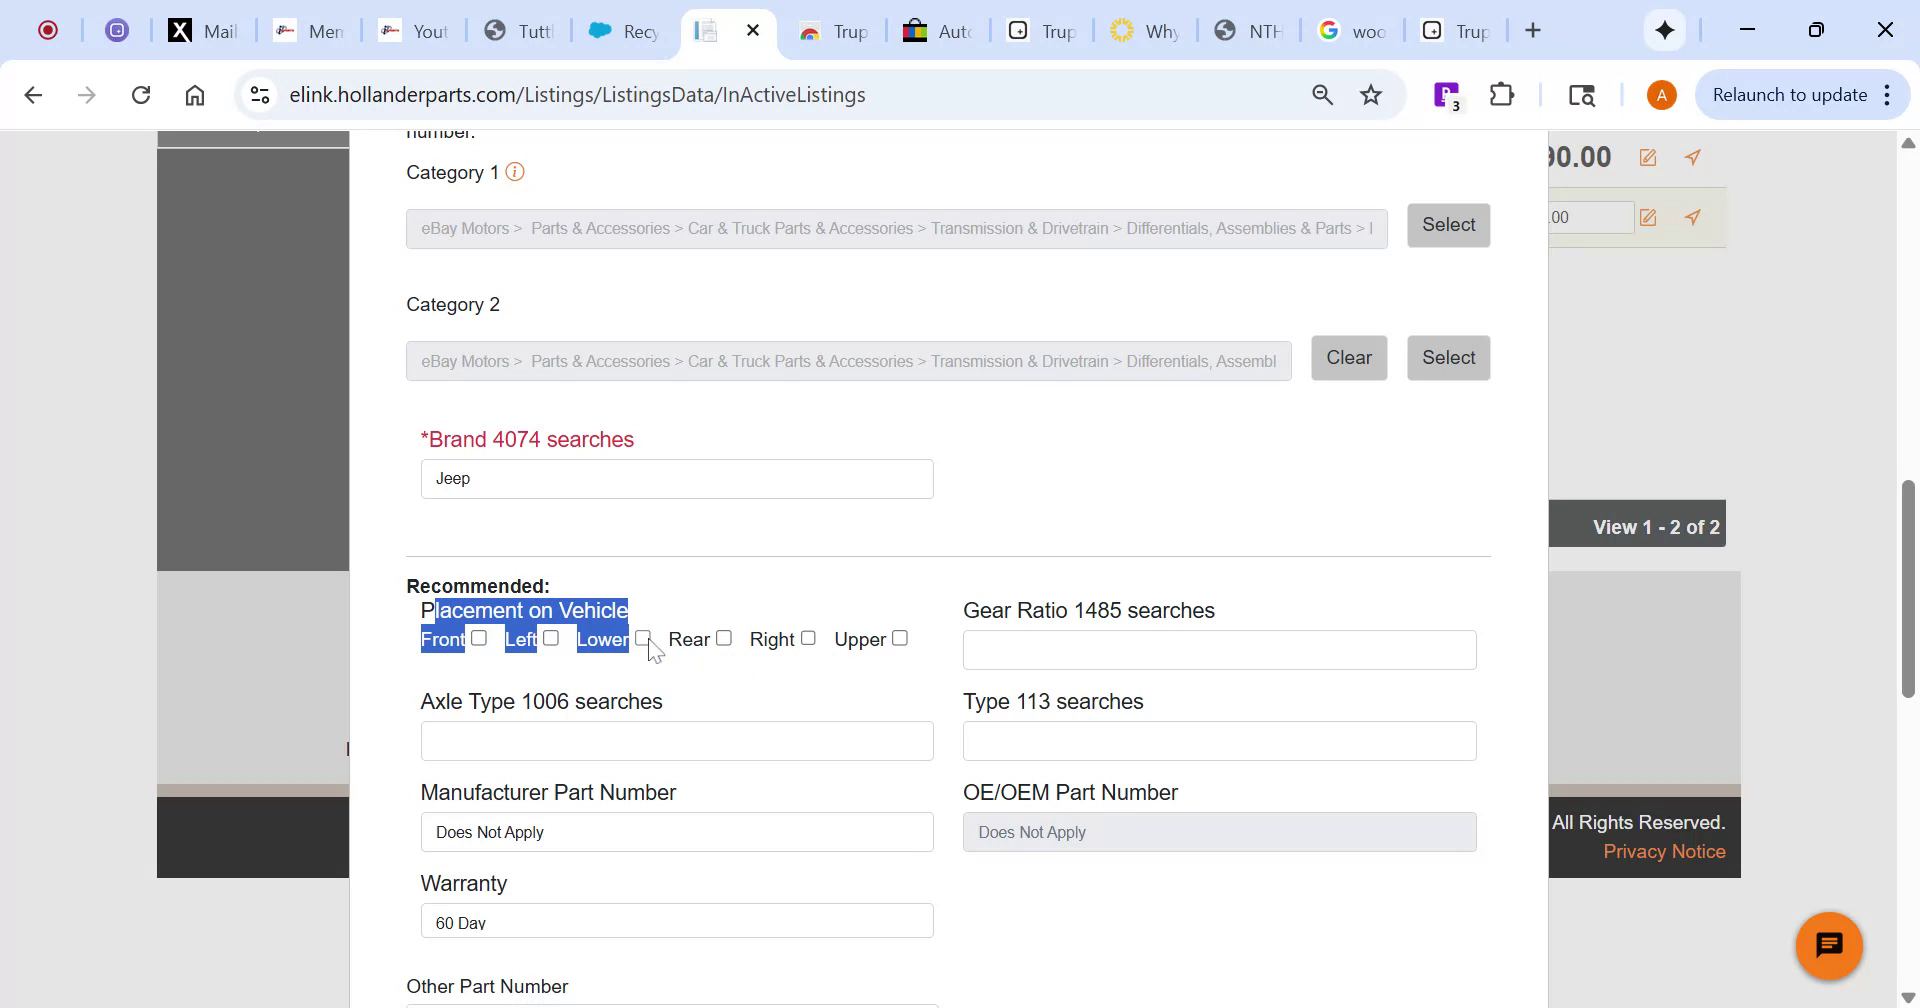
Task: Open the Privacy Notice link
Action: 1663,851
